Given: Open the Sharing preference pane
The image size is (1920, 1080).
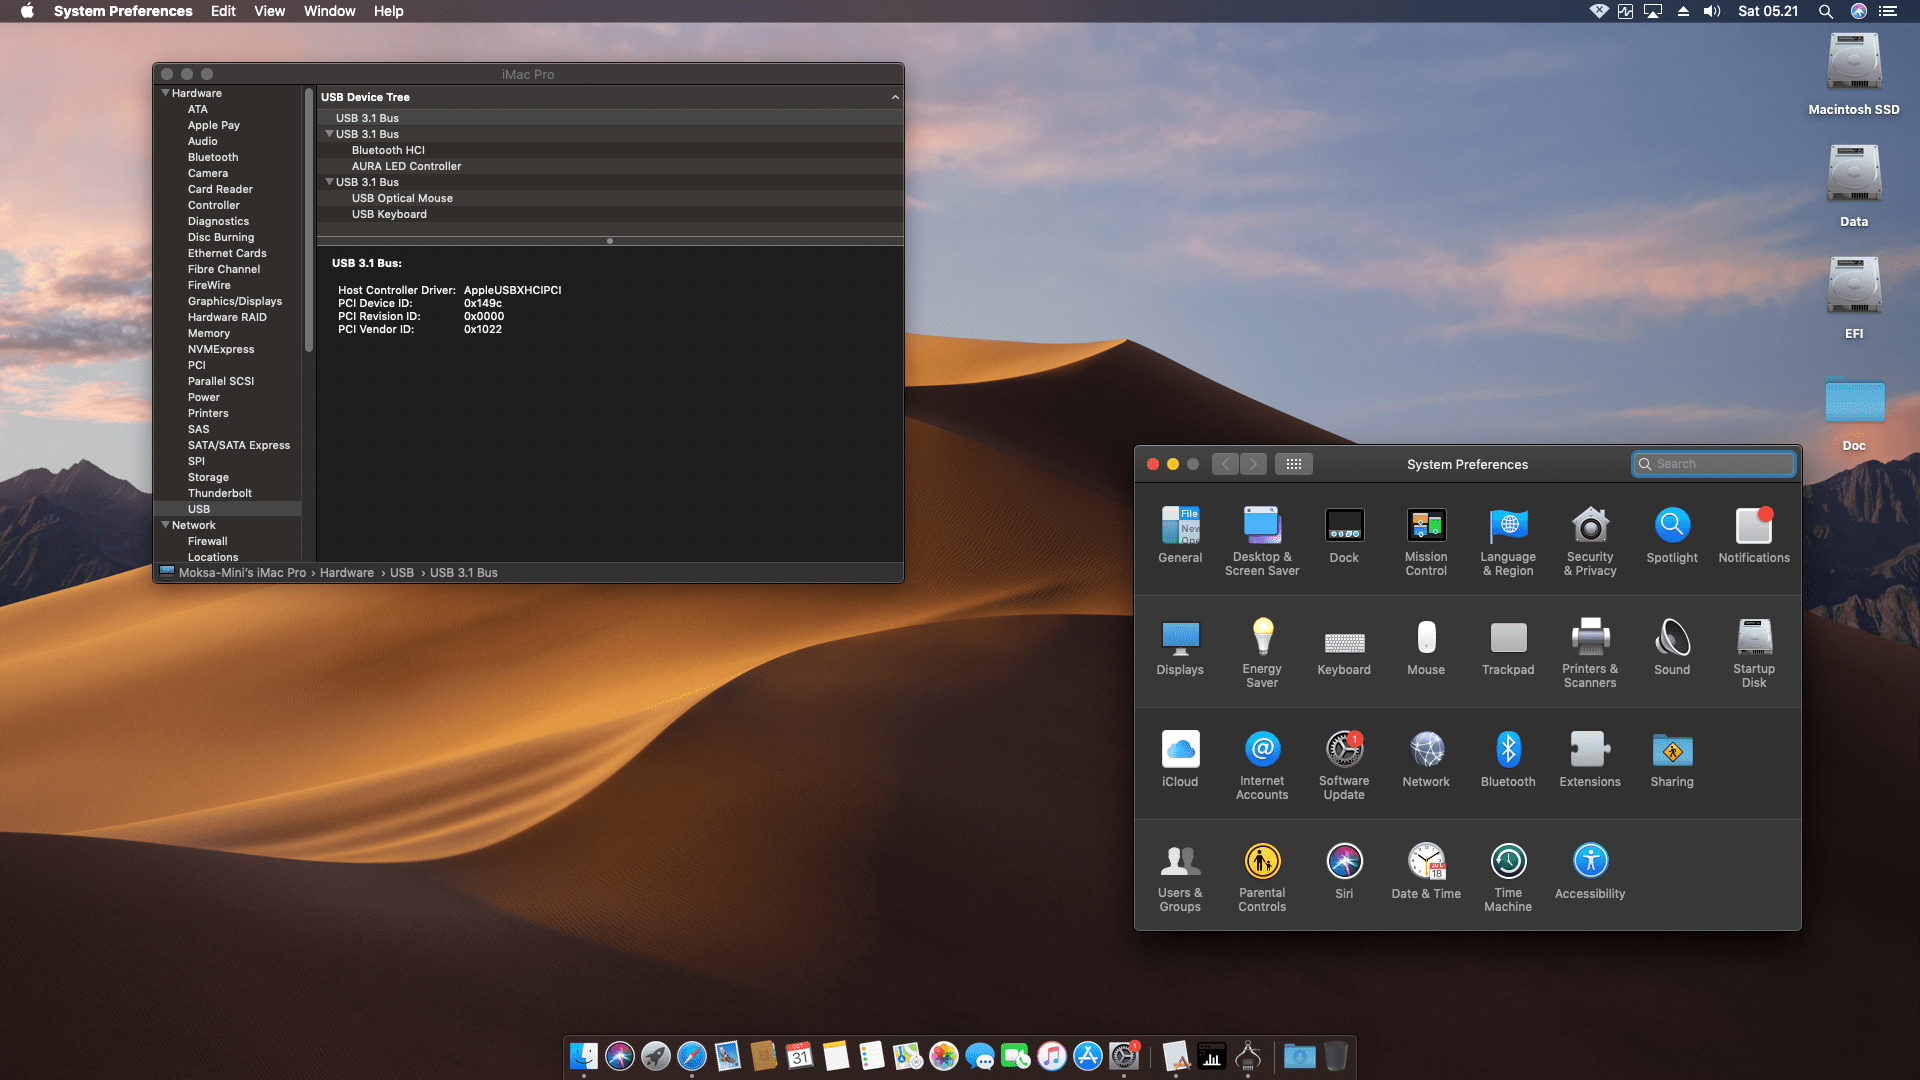Looking at the screenshot, I should (x=1672, y=760).
